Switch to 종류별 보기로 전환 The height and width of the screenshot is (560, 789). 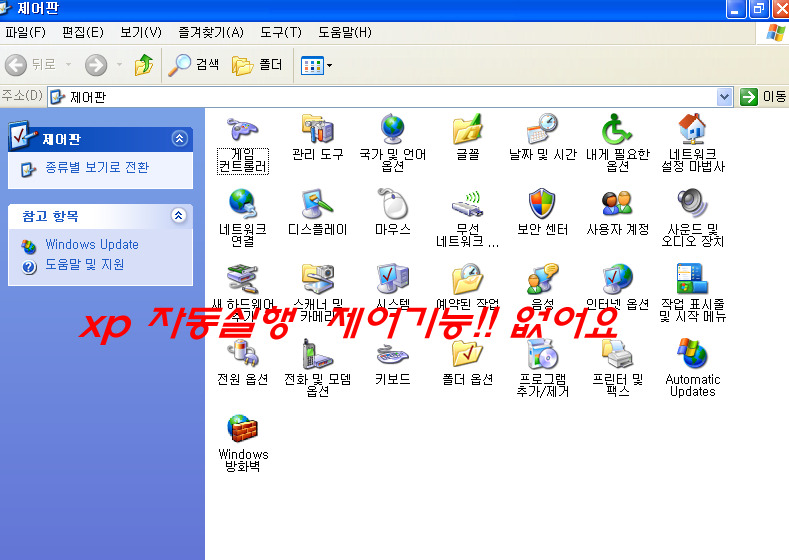click(97, 168)
